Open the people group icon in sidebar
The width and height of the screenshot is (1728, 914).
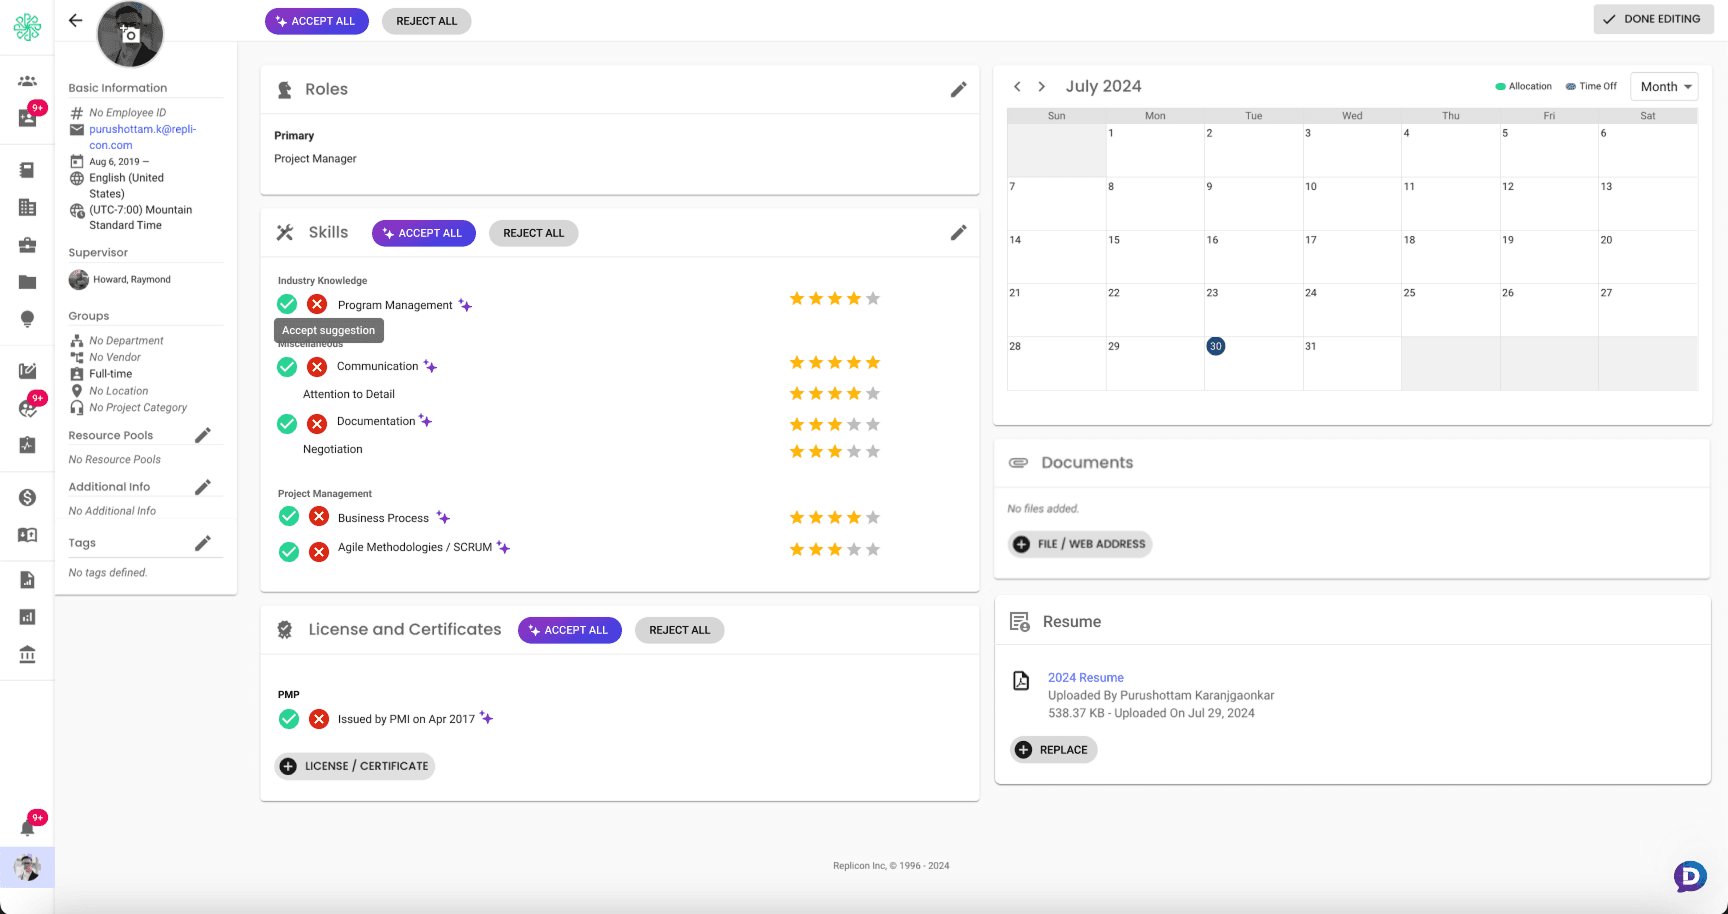tap(27, 81)
